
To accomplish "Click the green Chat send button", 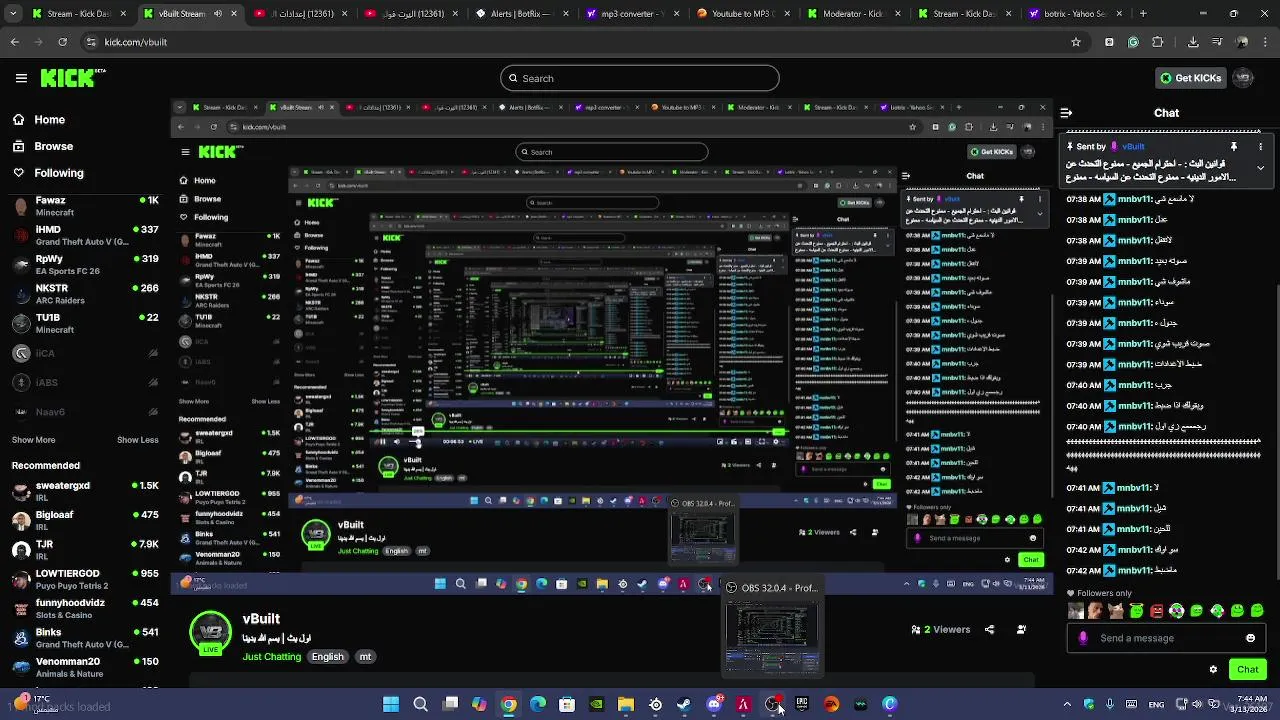I will pyautogui.click(x=1247, y=669).
